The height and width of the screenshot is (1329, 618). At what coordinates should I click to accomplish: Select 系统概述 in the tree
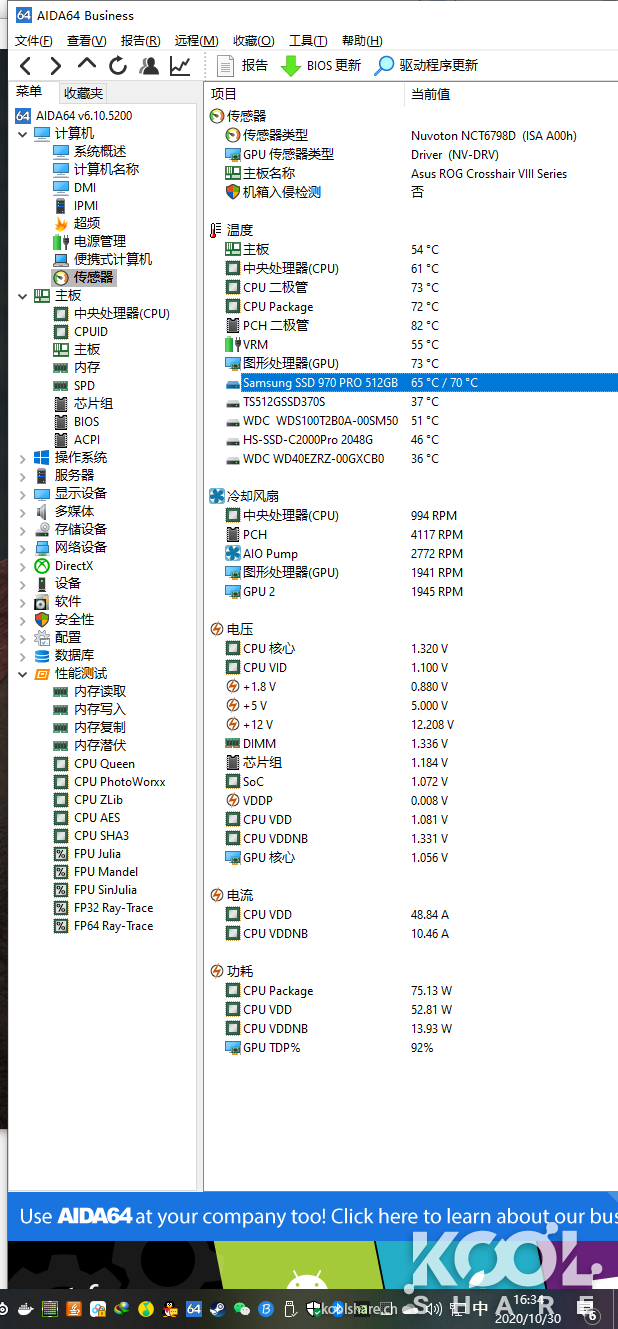100,151
